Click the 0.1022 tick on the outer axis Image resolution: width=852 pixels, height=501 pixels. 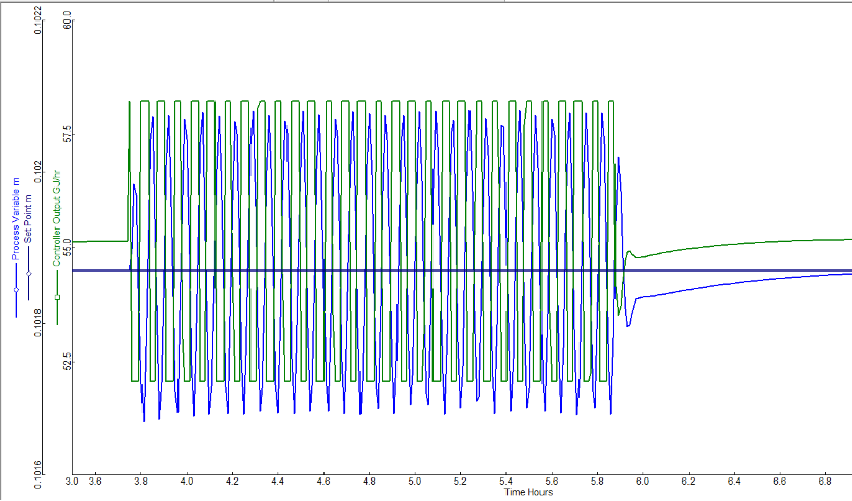(x=38, y=21)
